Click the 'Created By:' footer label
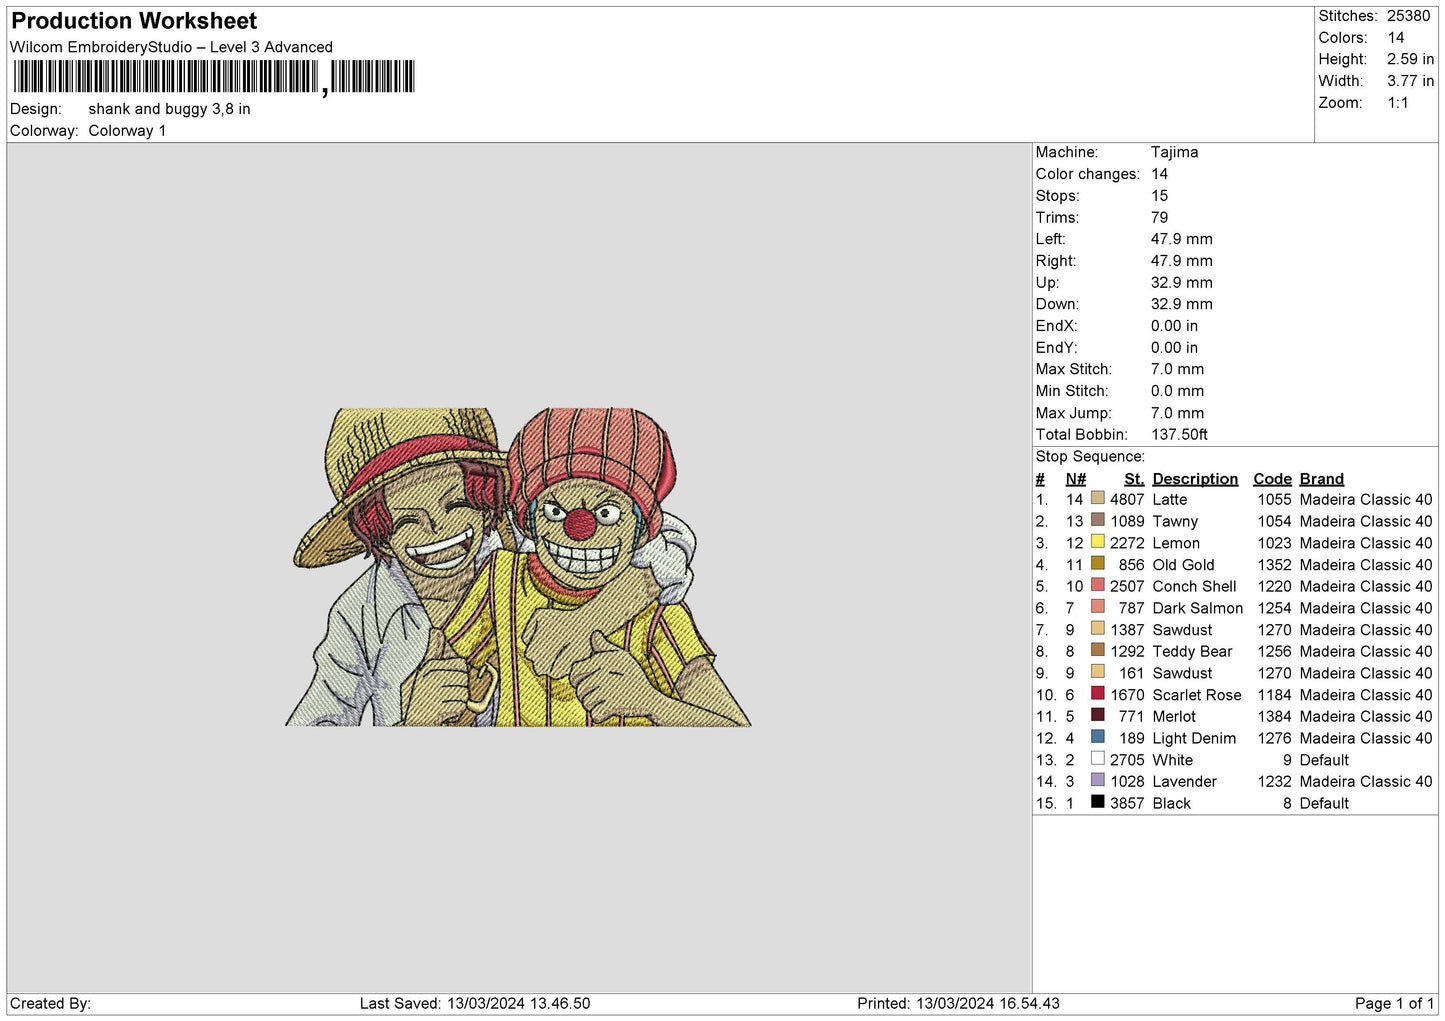The image size is (1445, 1021). [50, 1003]
